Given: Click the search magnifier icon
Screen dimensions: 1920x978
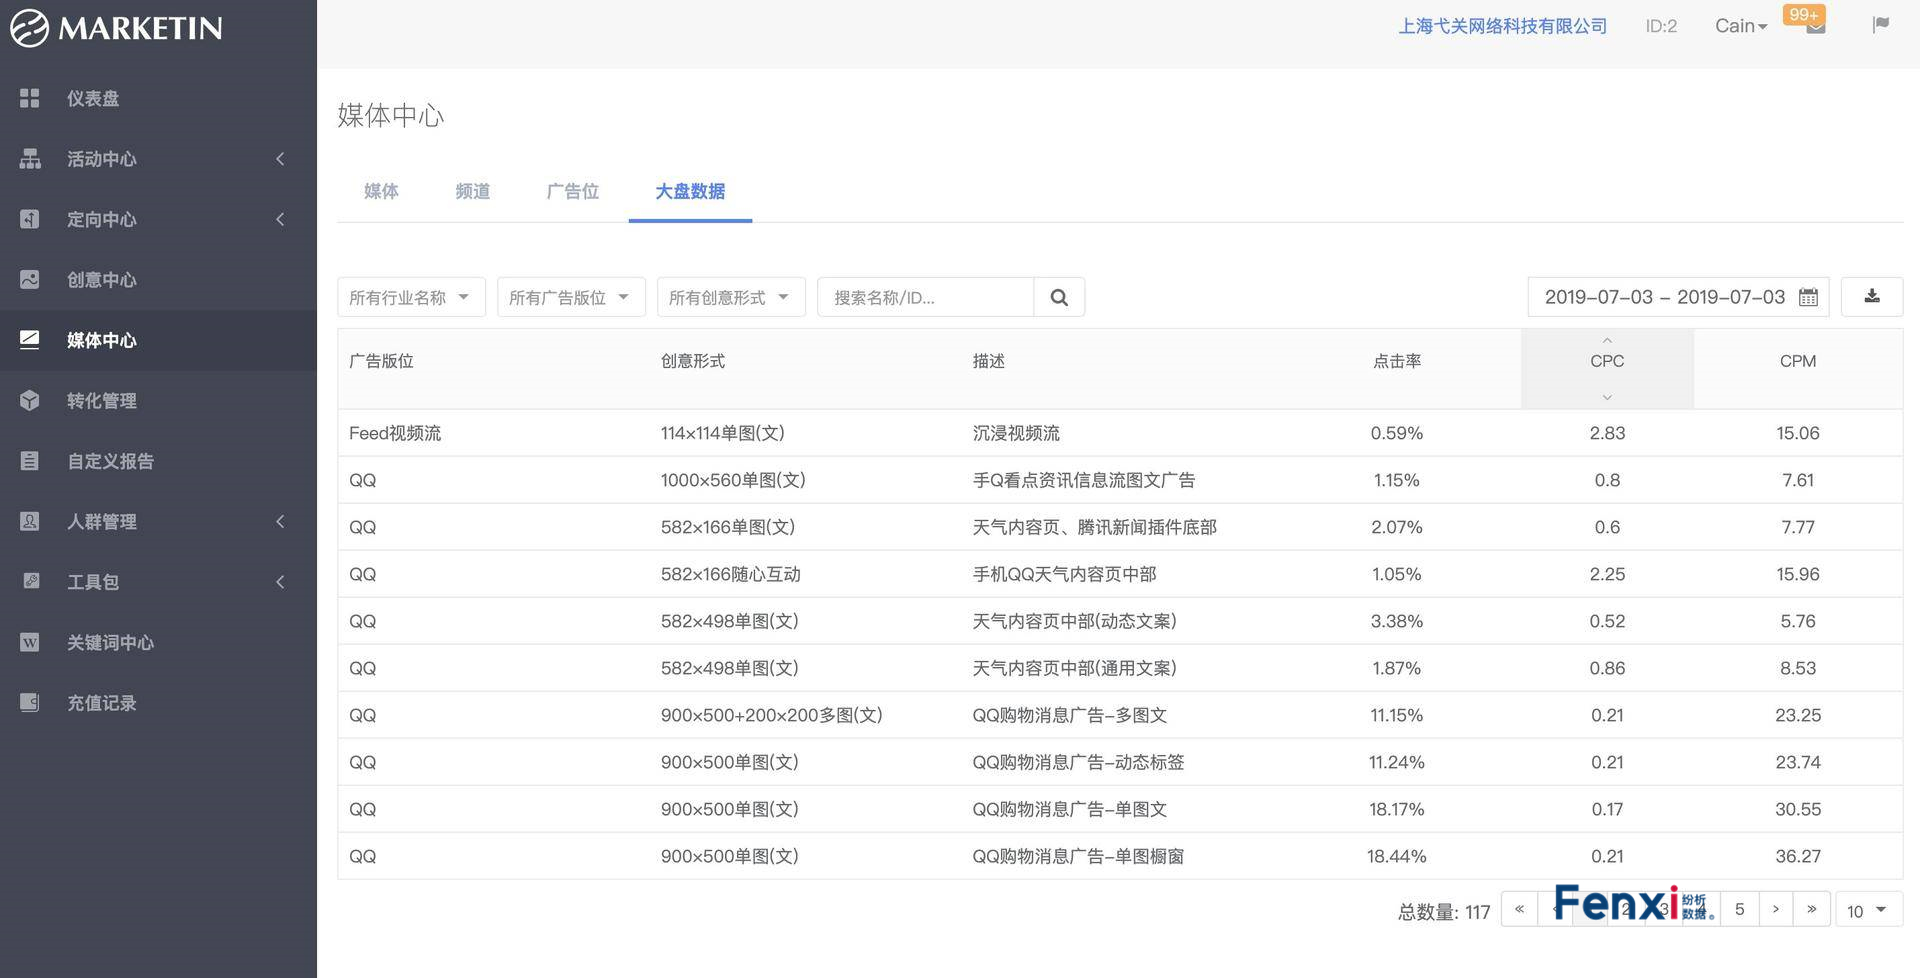Looking at the screenshot, I should point(1059,297).
